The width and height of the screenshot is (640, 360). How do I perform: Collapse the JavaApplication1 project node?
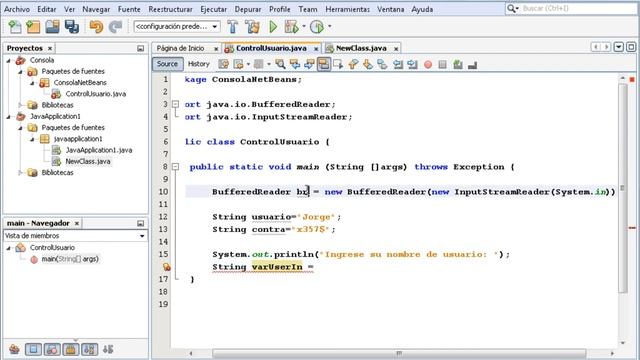[9, 117]
